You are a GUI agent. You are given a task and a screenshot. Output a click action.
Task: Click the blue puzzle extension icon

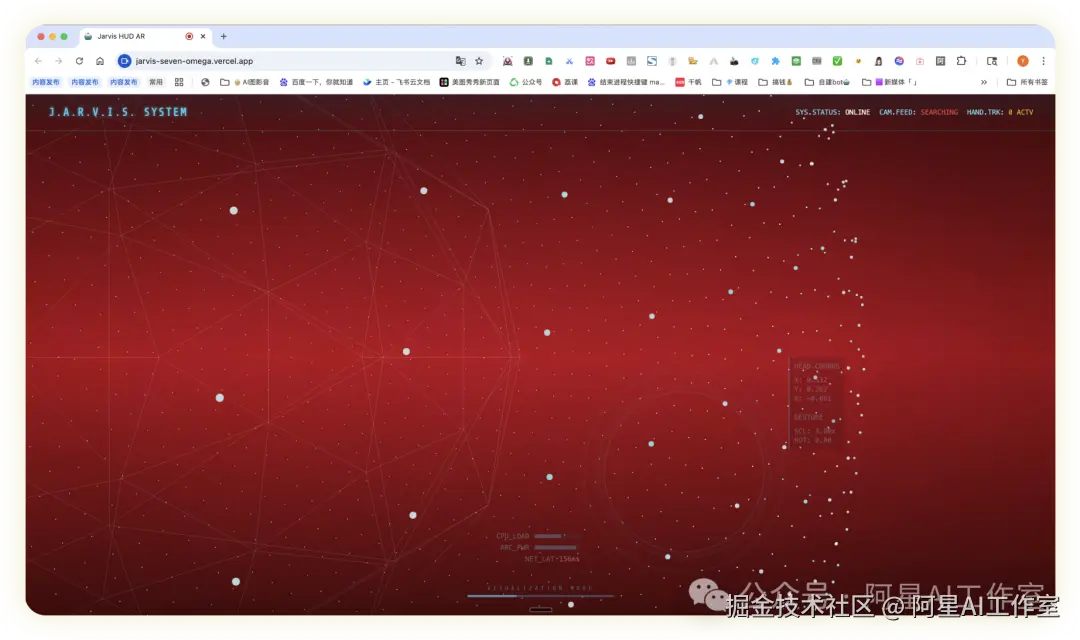point(775,61)
